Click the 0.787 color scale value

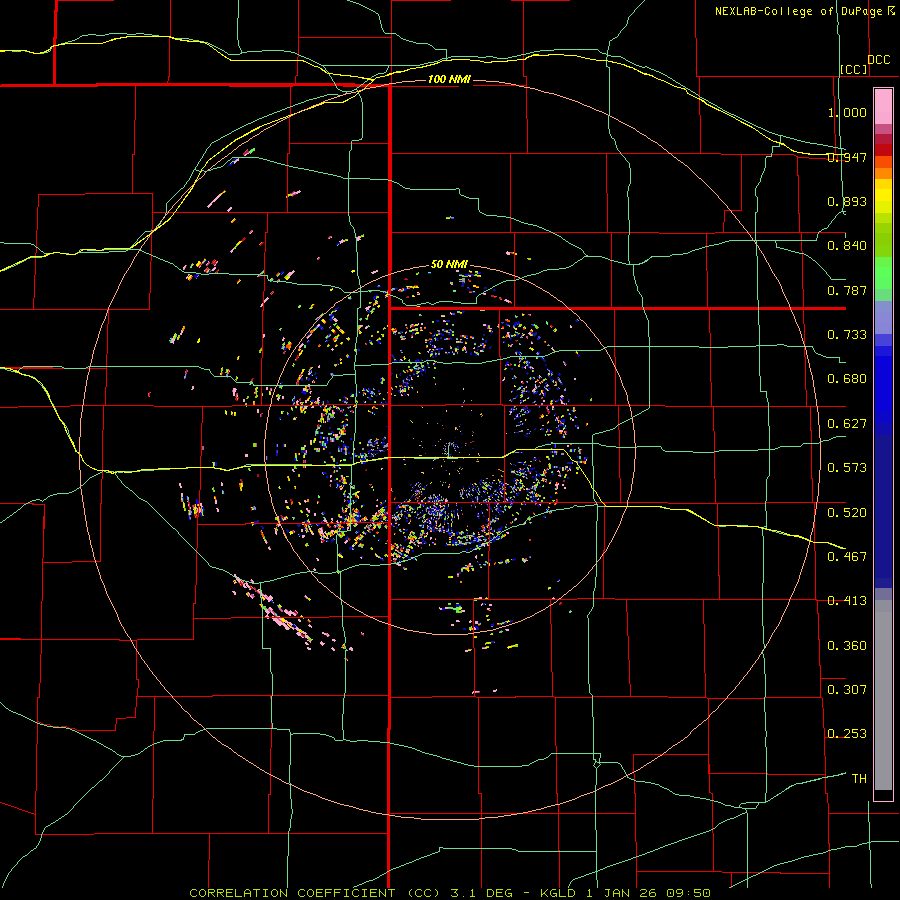[847, 290]
